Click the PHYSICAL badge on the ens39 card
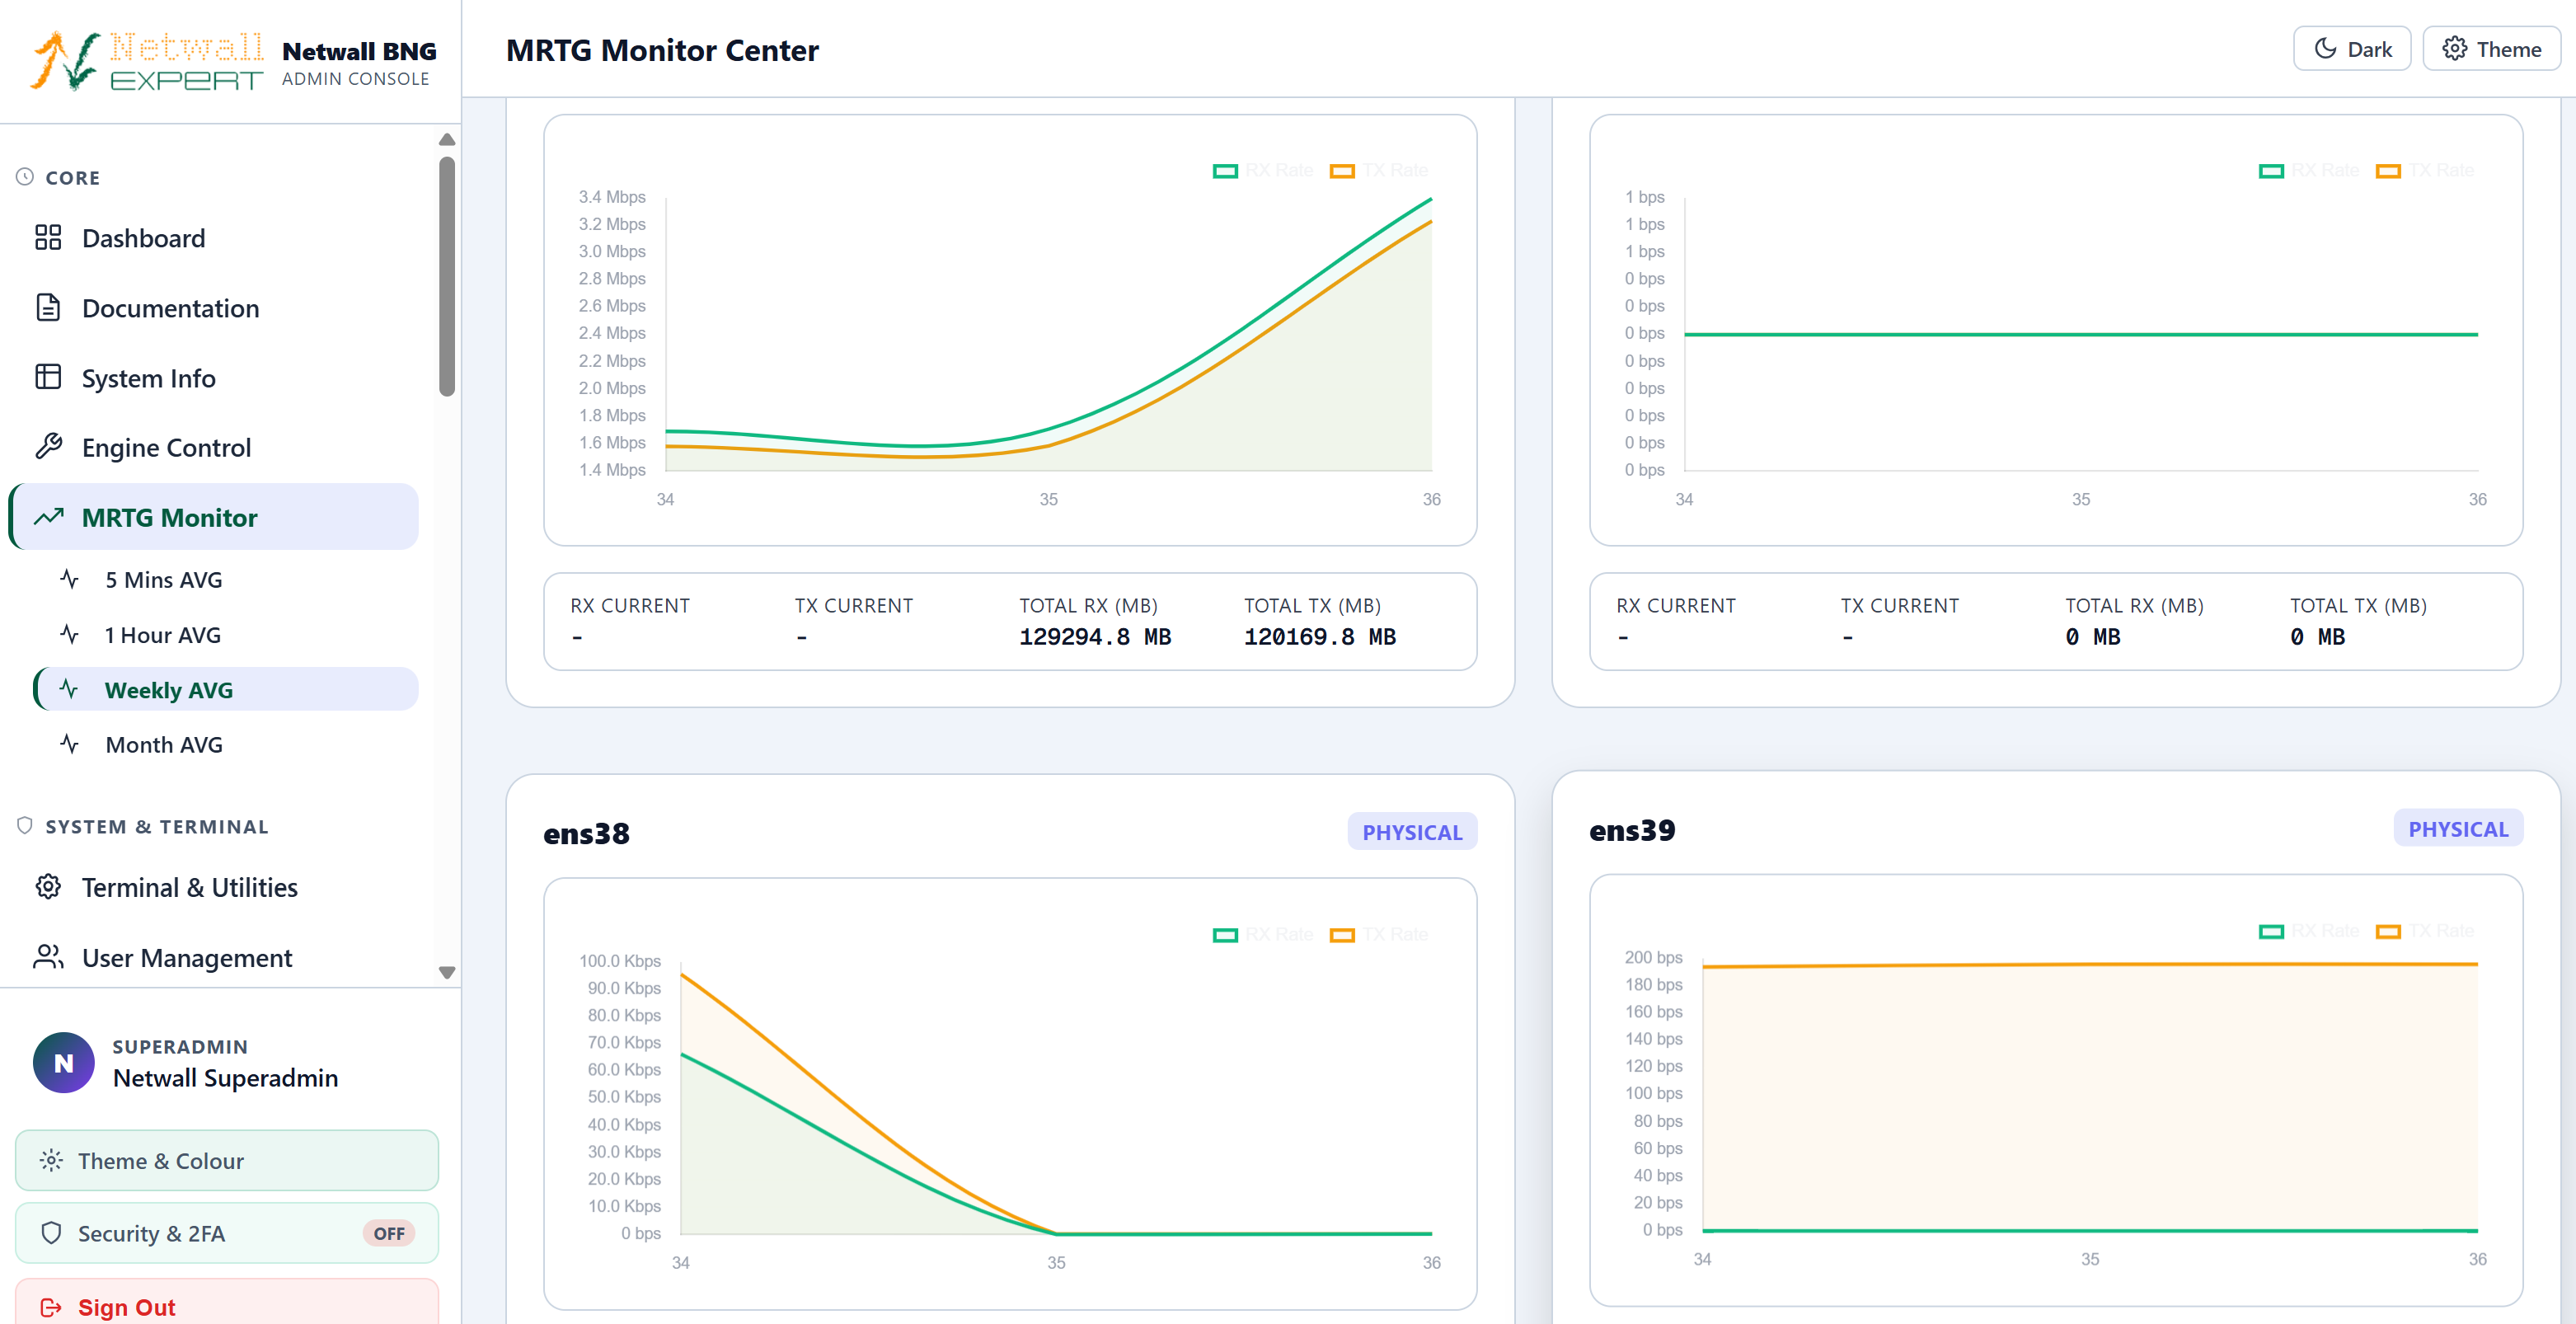Image resolution: width=2576 pixels, height=1324 pixels. click(2458, 829)
